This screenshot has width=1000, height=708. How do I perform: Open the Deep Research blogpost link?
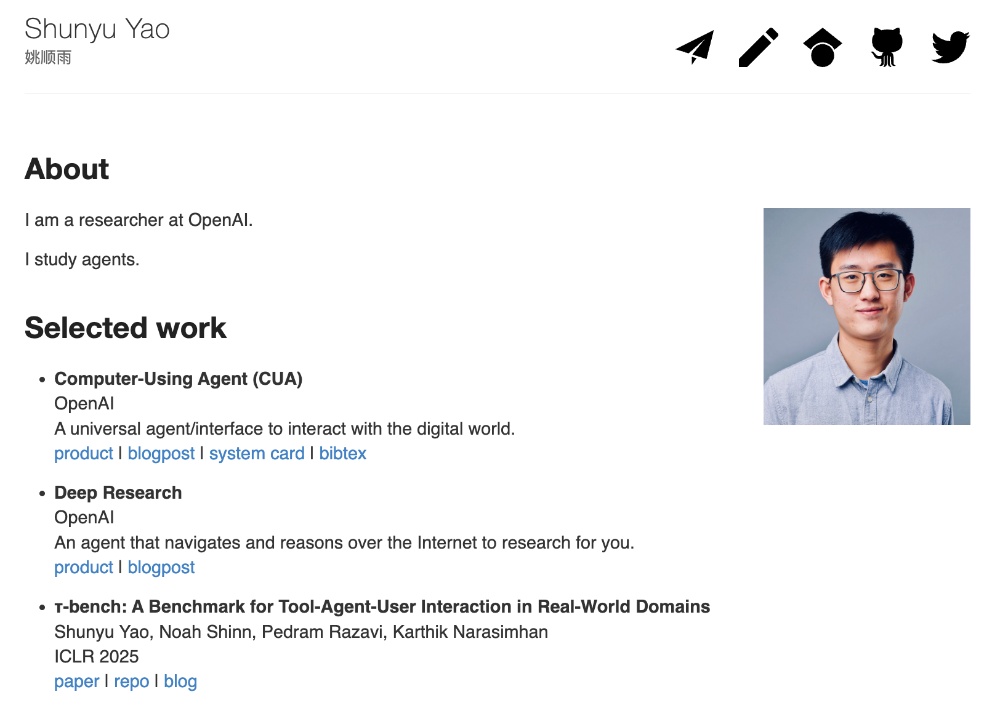[161, 567]
